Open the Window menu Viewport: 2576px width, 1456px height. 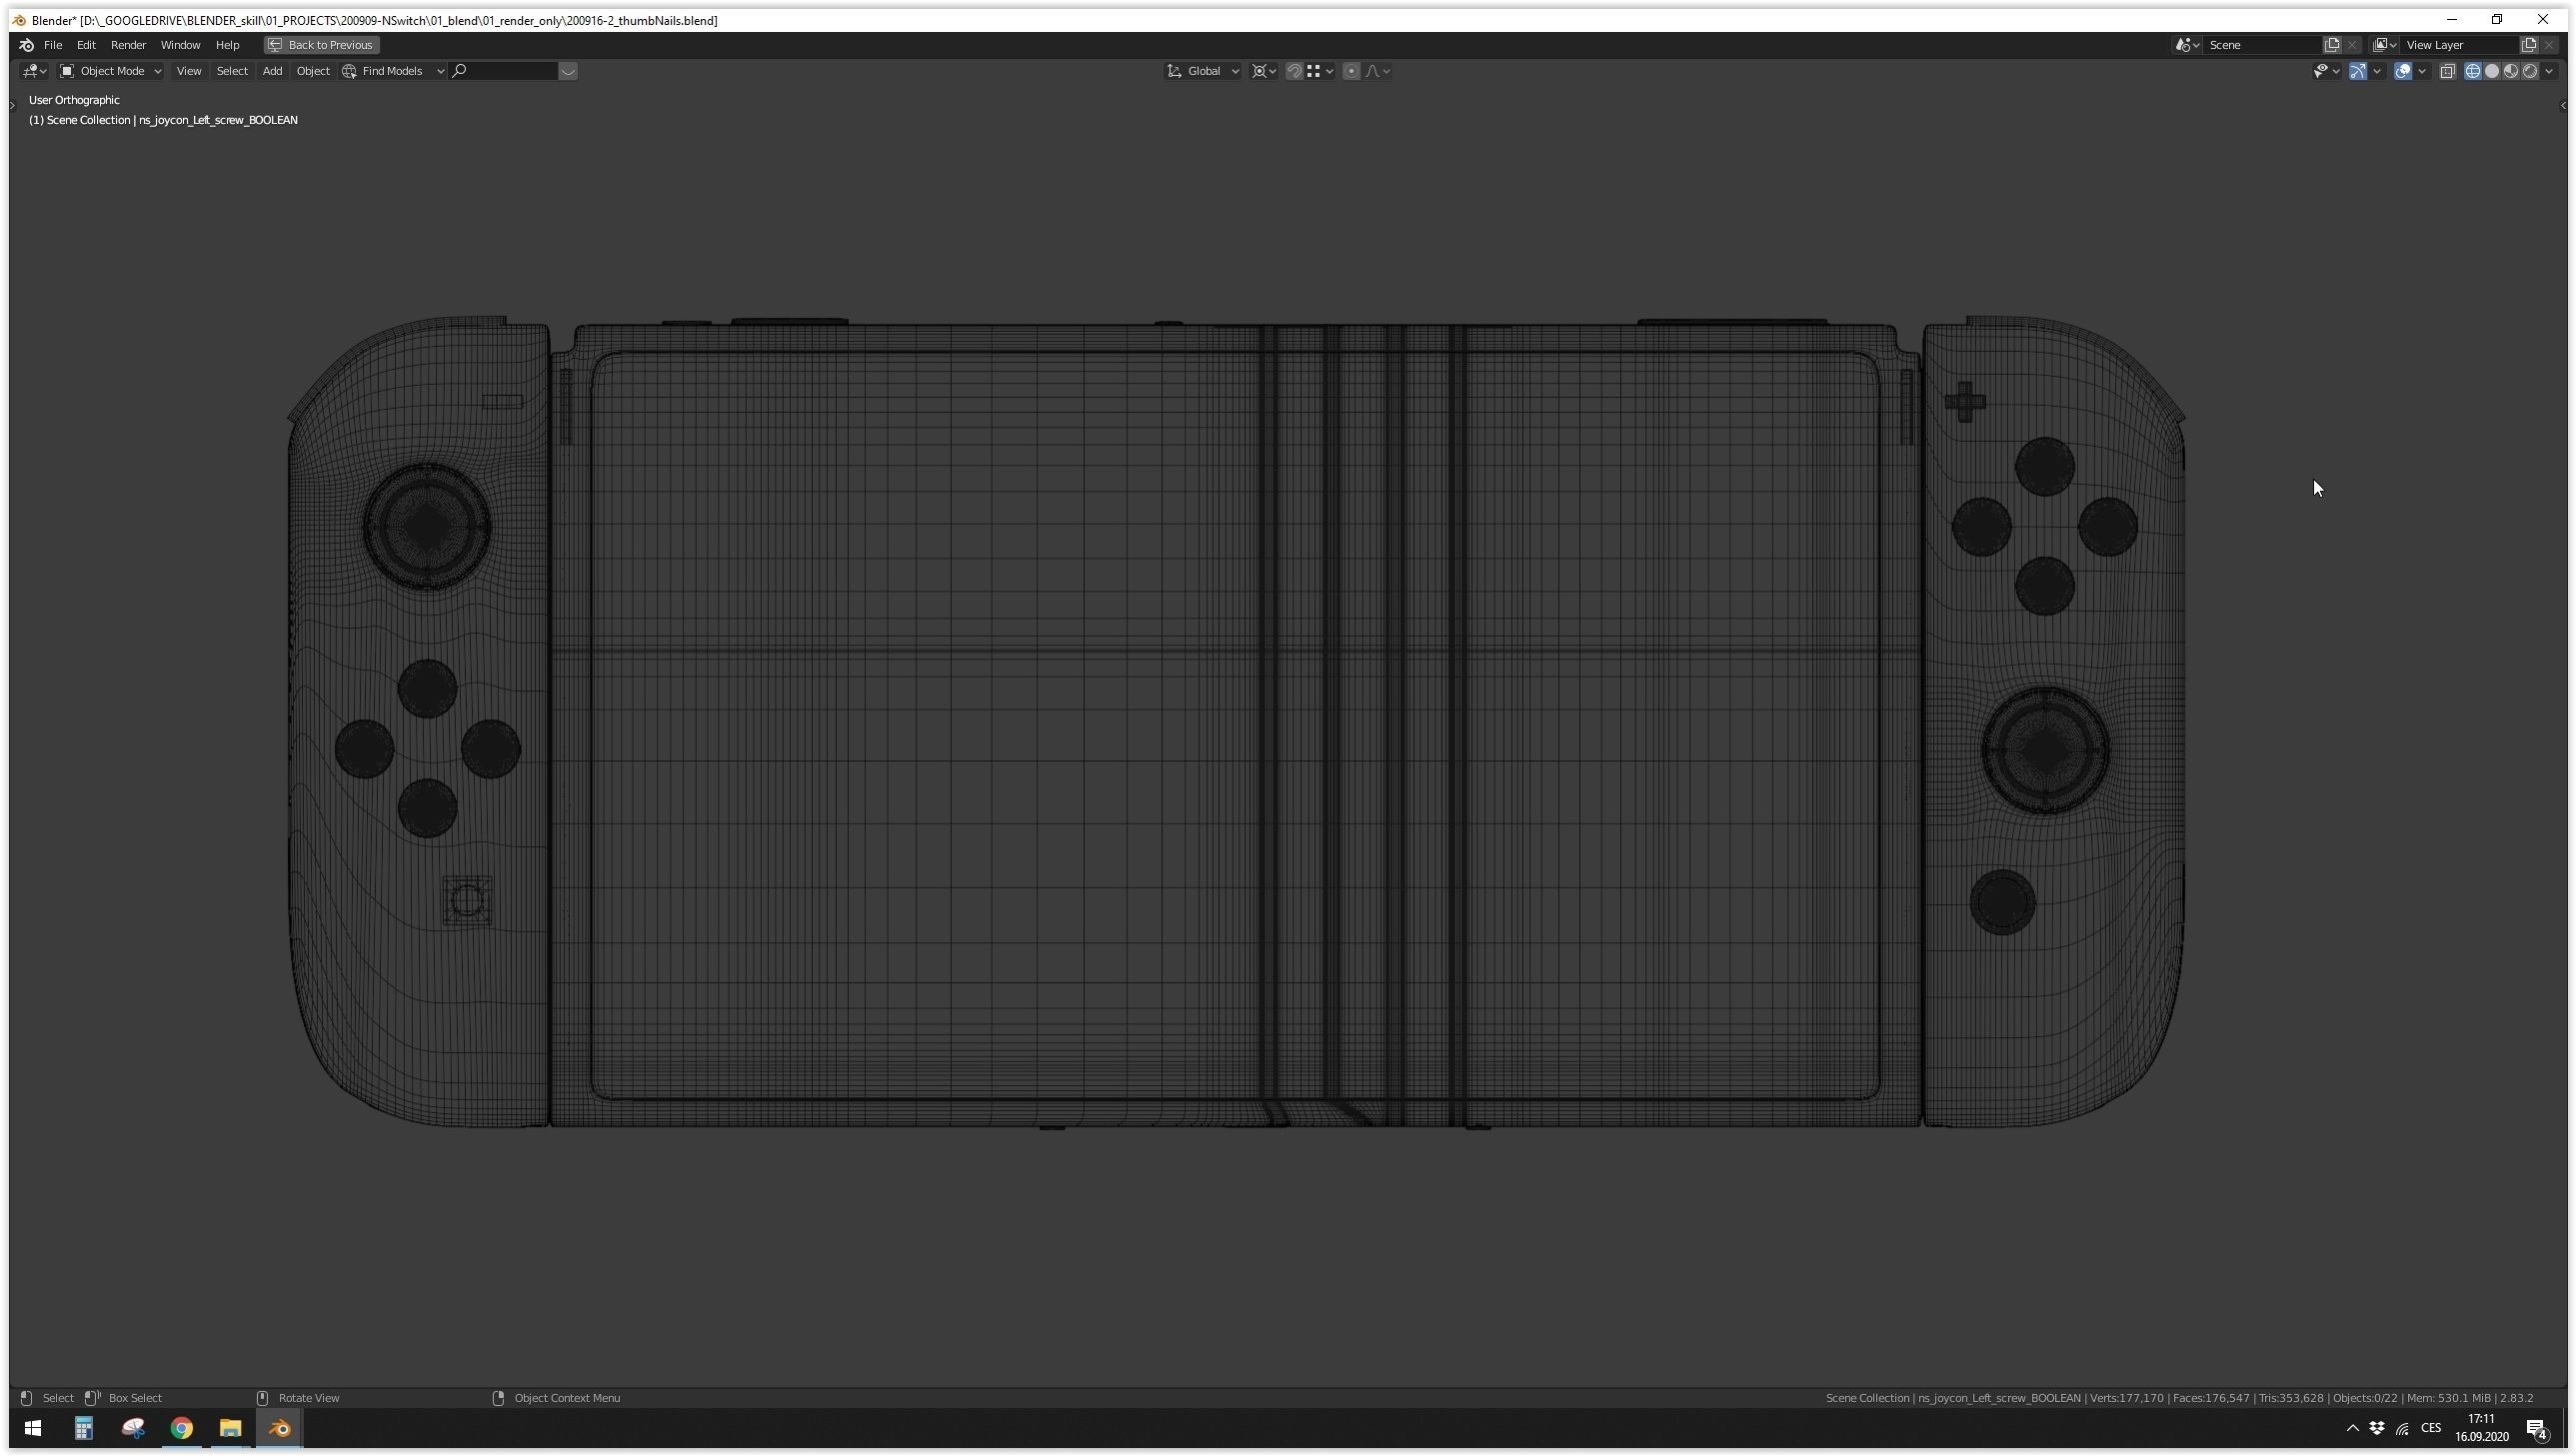(180, 45)
